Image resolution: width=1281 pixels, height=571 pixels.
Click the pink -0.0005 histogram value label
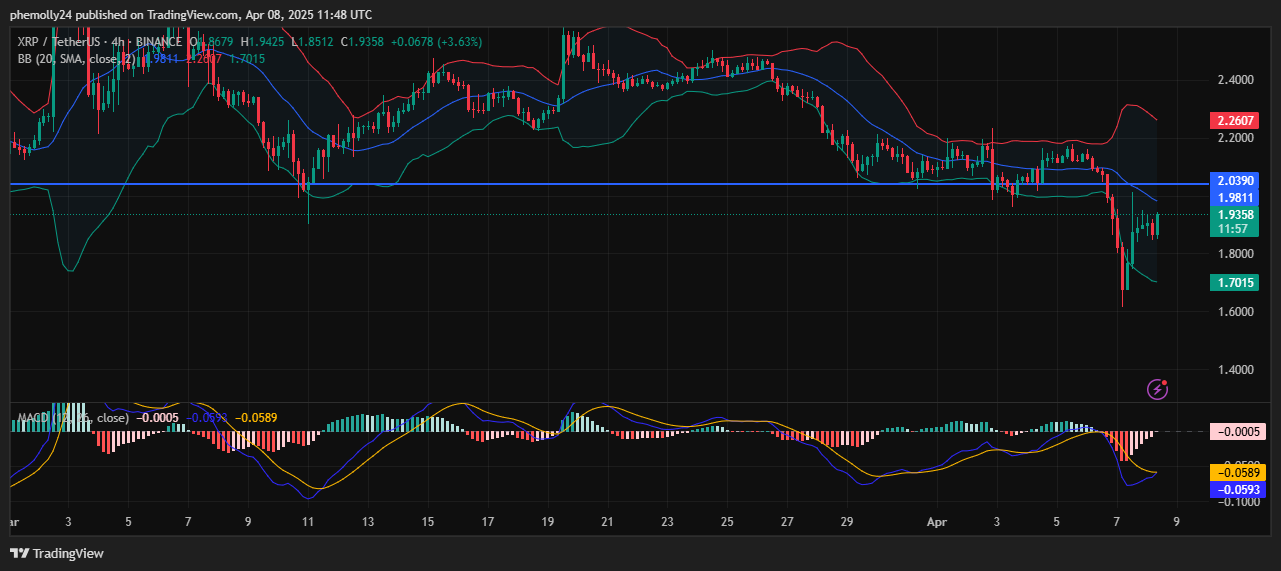1238,432
